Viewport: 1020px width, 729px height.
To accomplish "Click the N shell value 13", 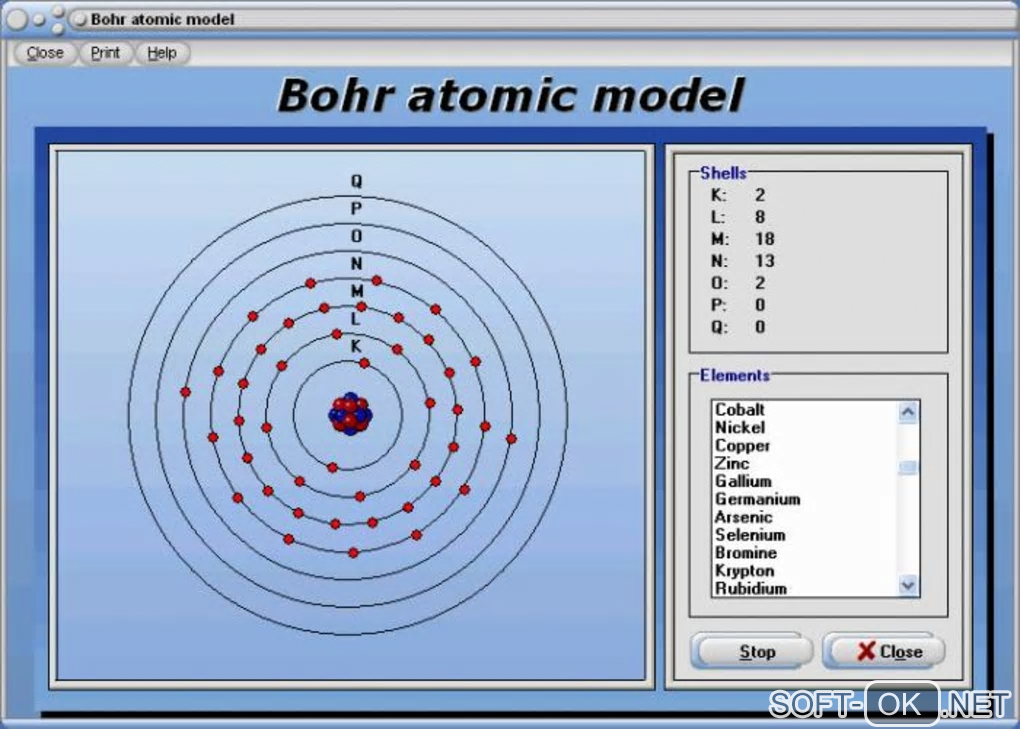I will 764,261.
